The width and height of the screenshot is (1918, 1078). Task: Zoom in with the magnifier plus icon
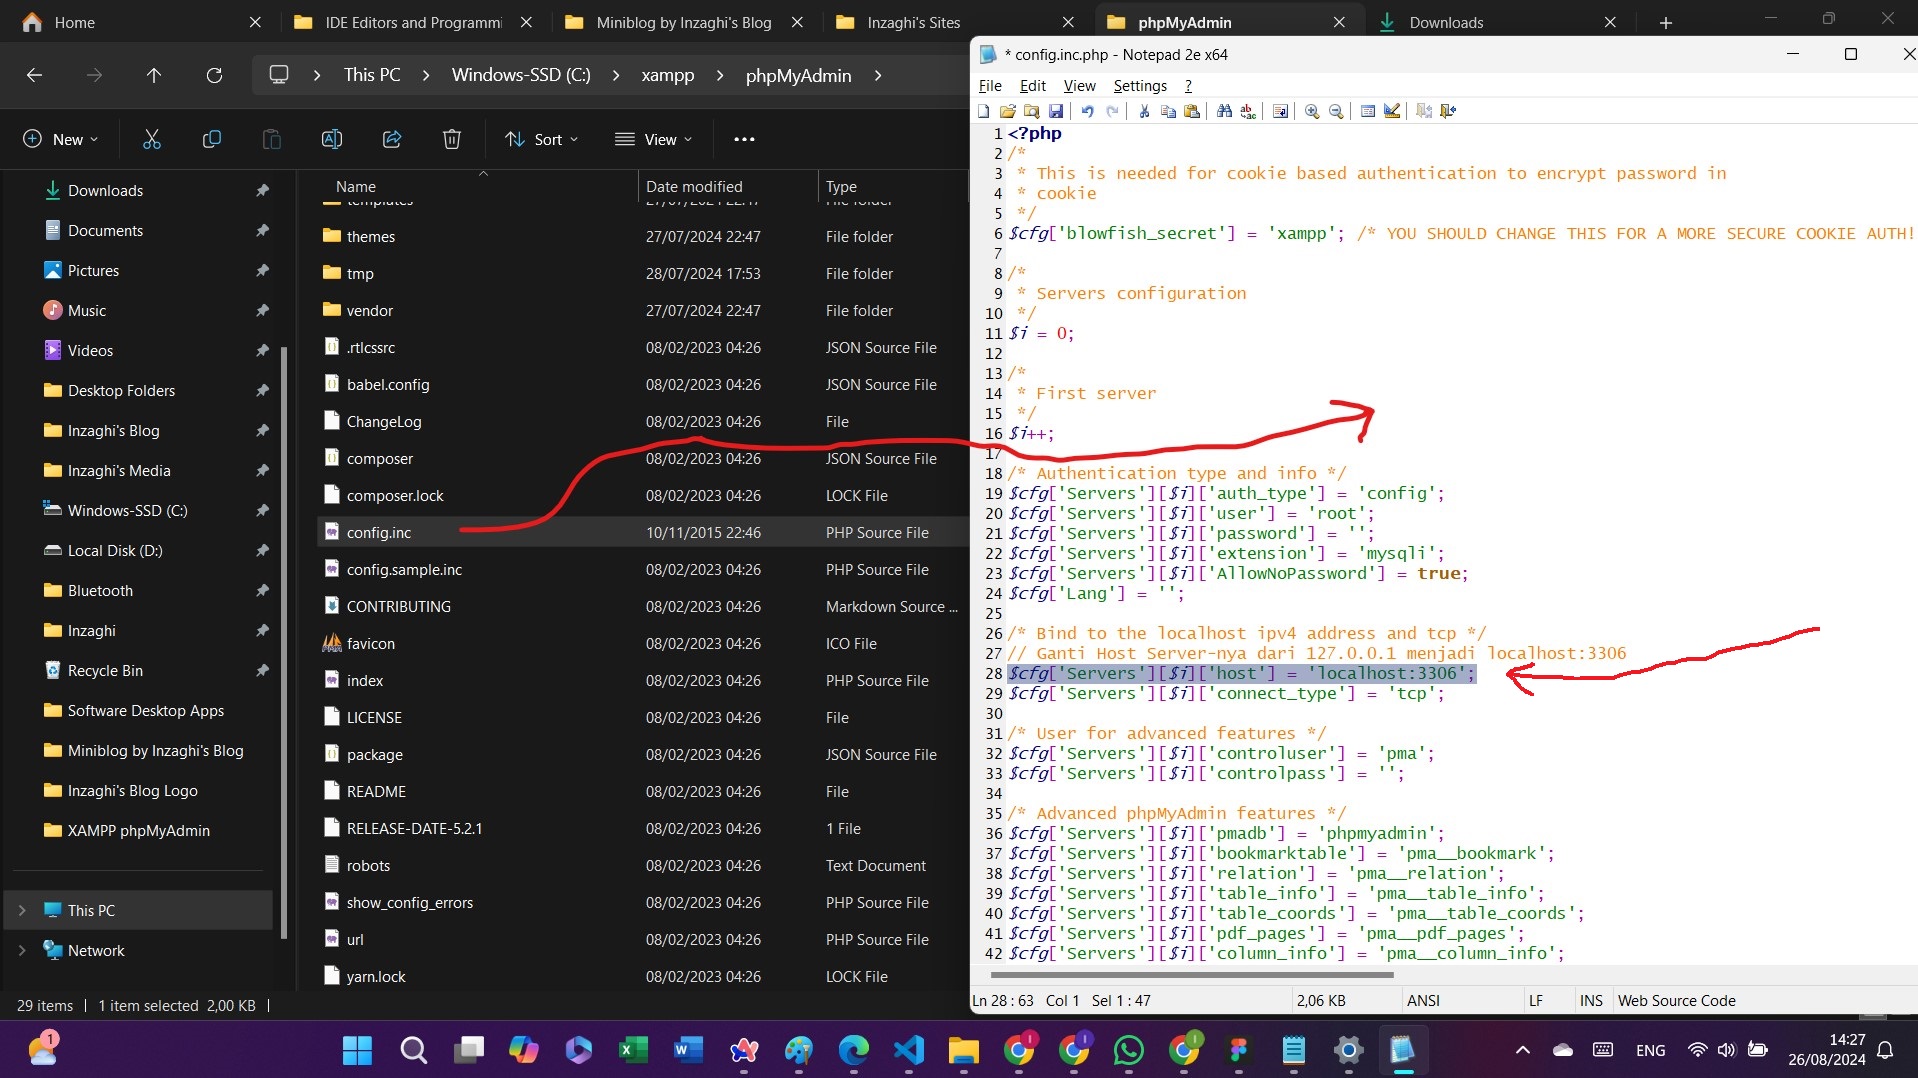tap(1312, 111)
